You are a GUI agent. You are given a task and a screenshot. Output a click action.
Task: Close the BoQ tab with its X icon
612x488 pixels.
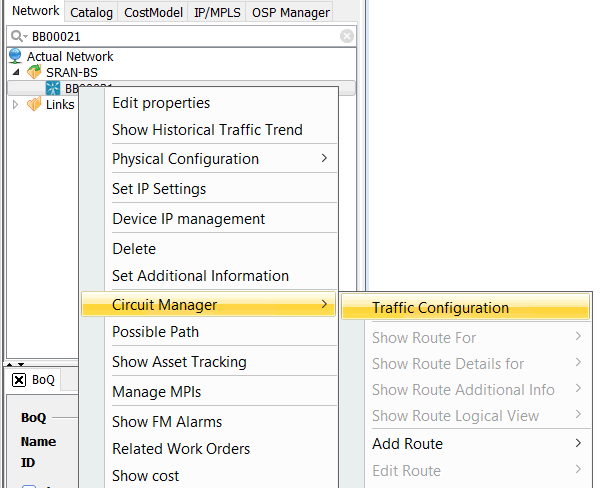pos(19,380)
